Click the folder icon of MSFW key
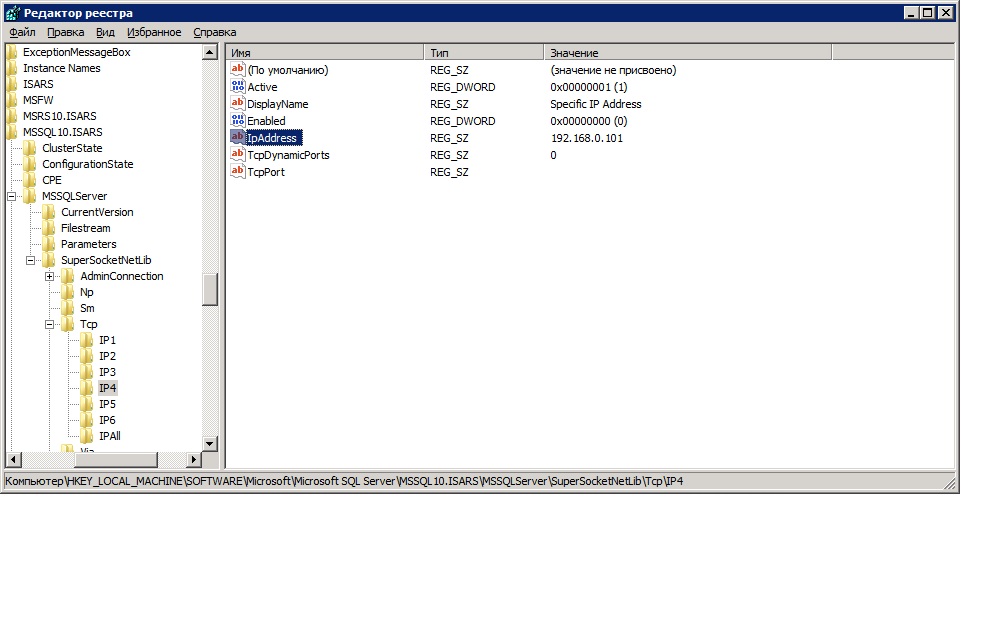 [12, 100]
